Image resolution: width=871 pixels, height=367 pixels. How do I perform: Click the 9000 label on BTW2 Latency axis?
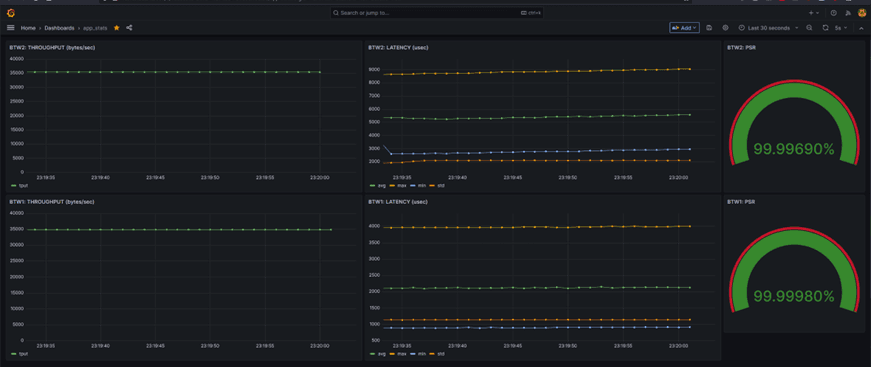click(x=375, y=69)
